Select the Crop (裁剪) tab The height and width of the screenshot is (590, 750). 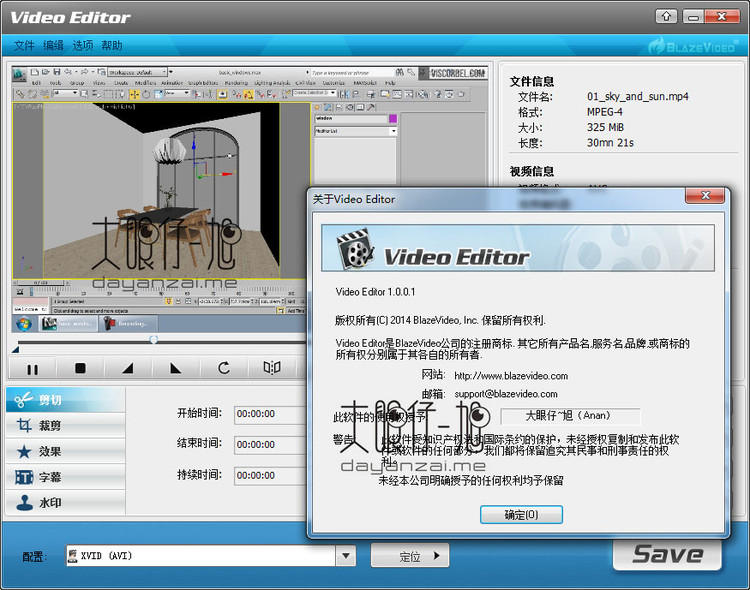coord(66,425)
